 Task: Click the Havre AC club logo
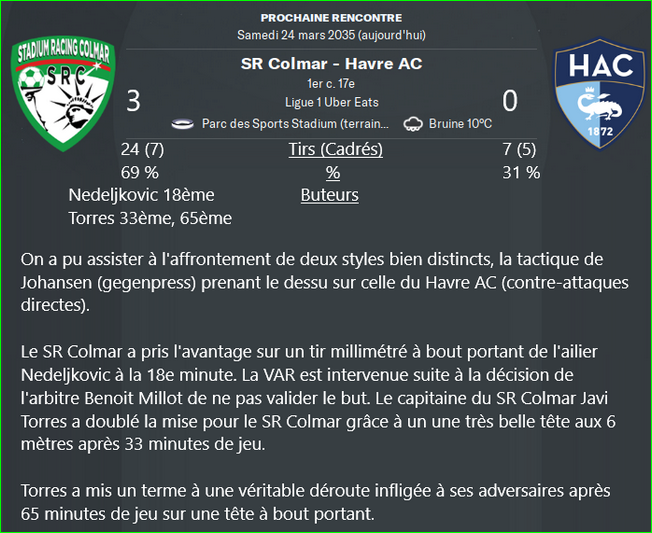(x=599, y=94)
